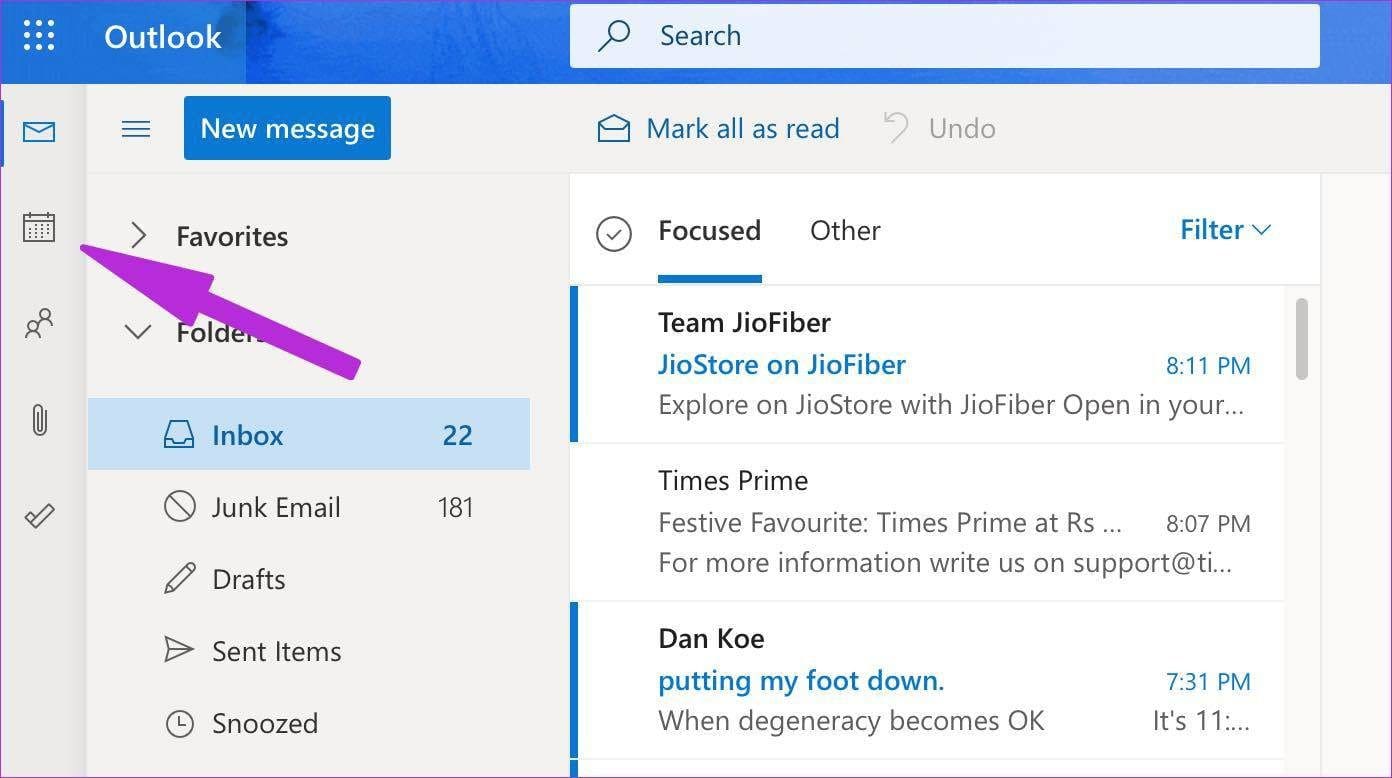Open the Filter dropdown
This screenshot has height=778, width=1392.
coord(1224,229)
